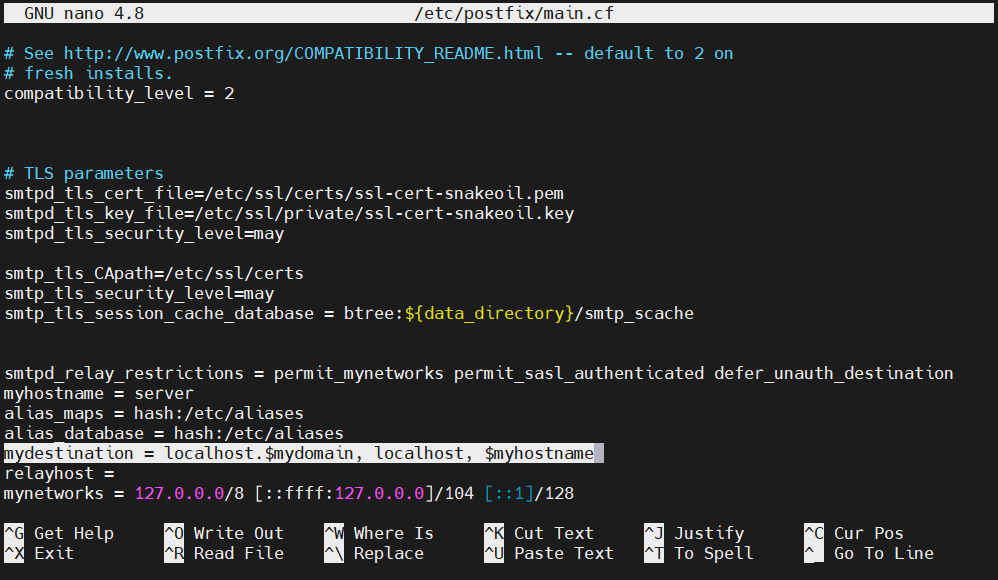This screenshot has width=998, height=580.
Task: Click $myhostname in highlighted line
Action: coord(539,453)
